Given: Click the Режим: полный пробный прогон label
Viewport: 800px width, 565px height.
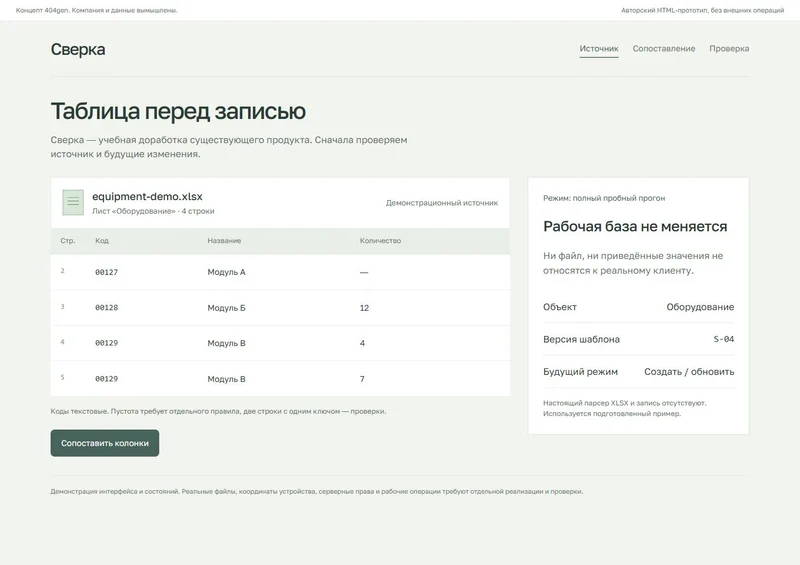Looking at the screenshot, I should [604, 198].
